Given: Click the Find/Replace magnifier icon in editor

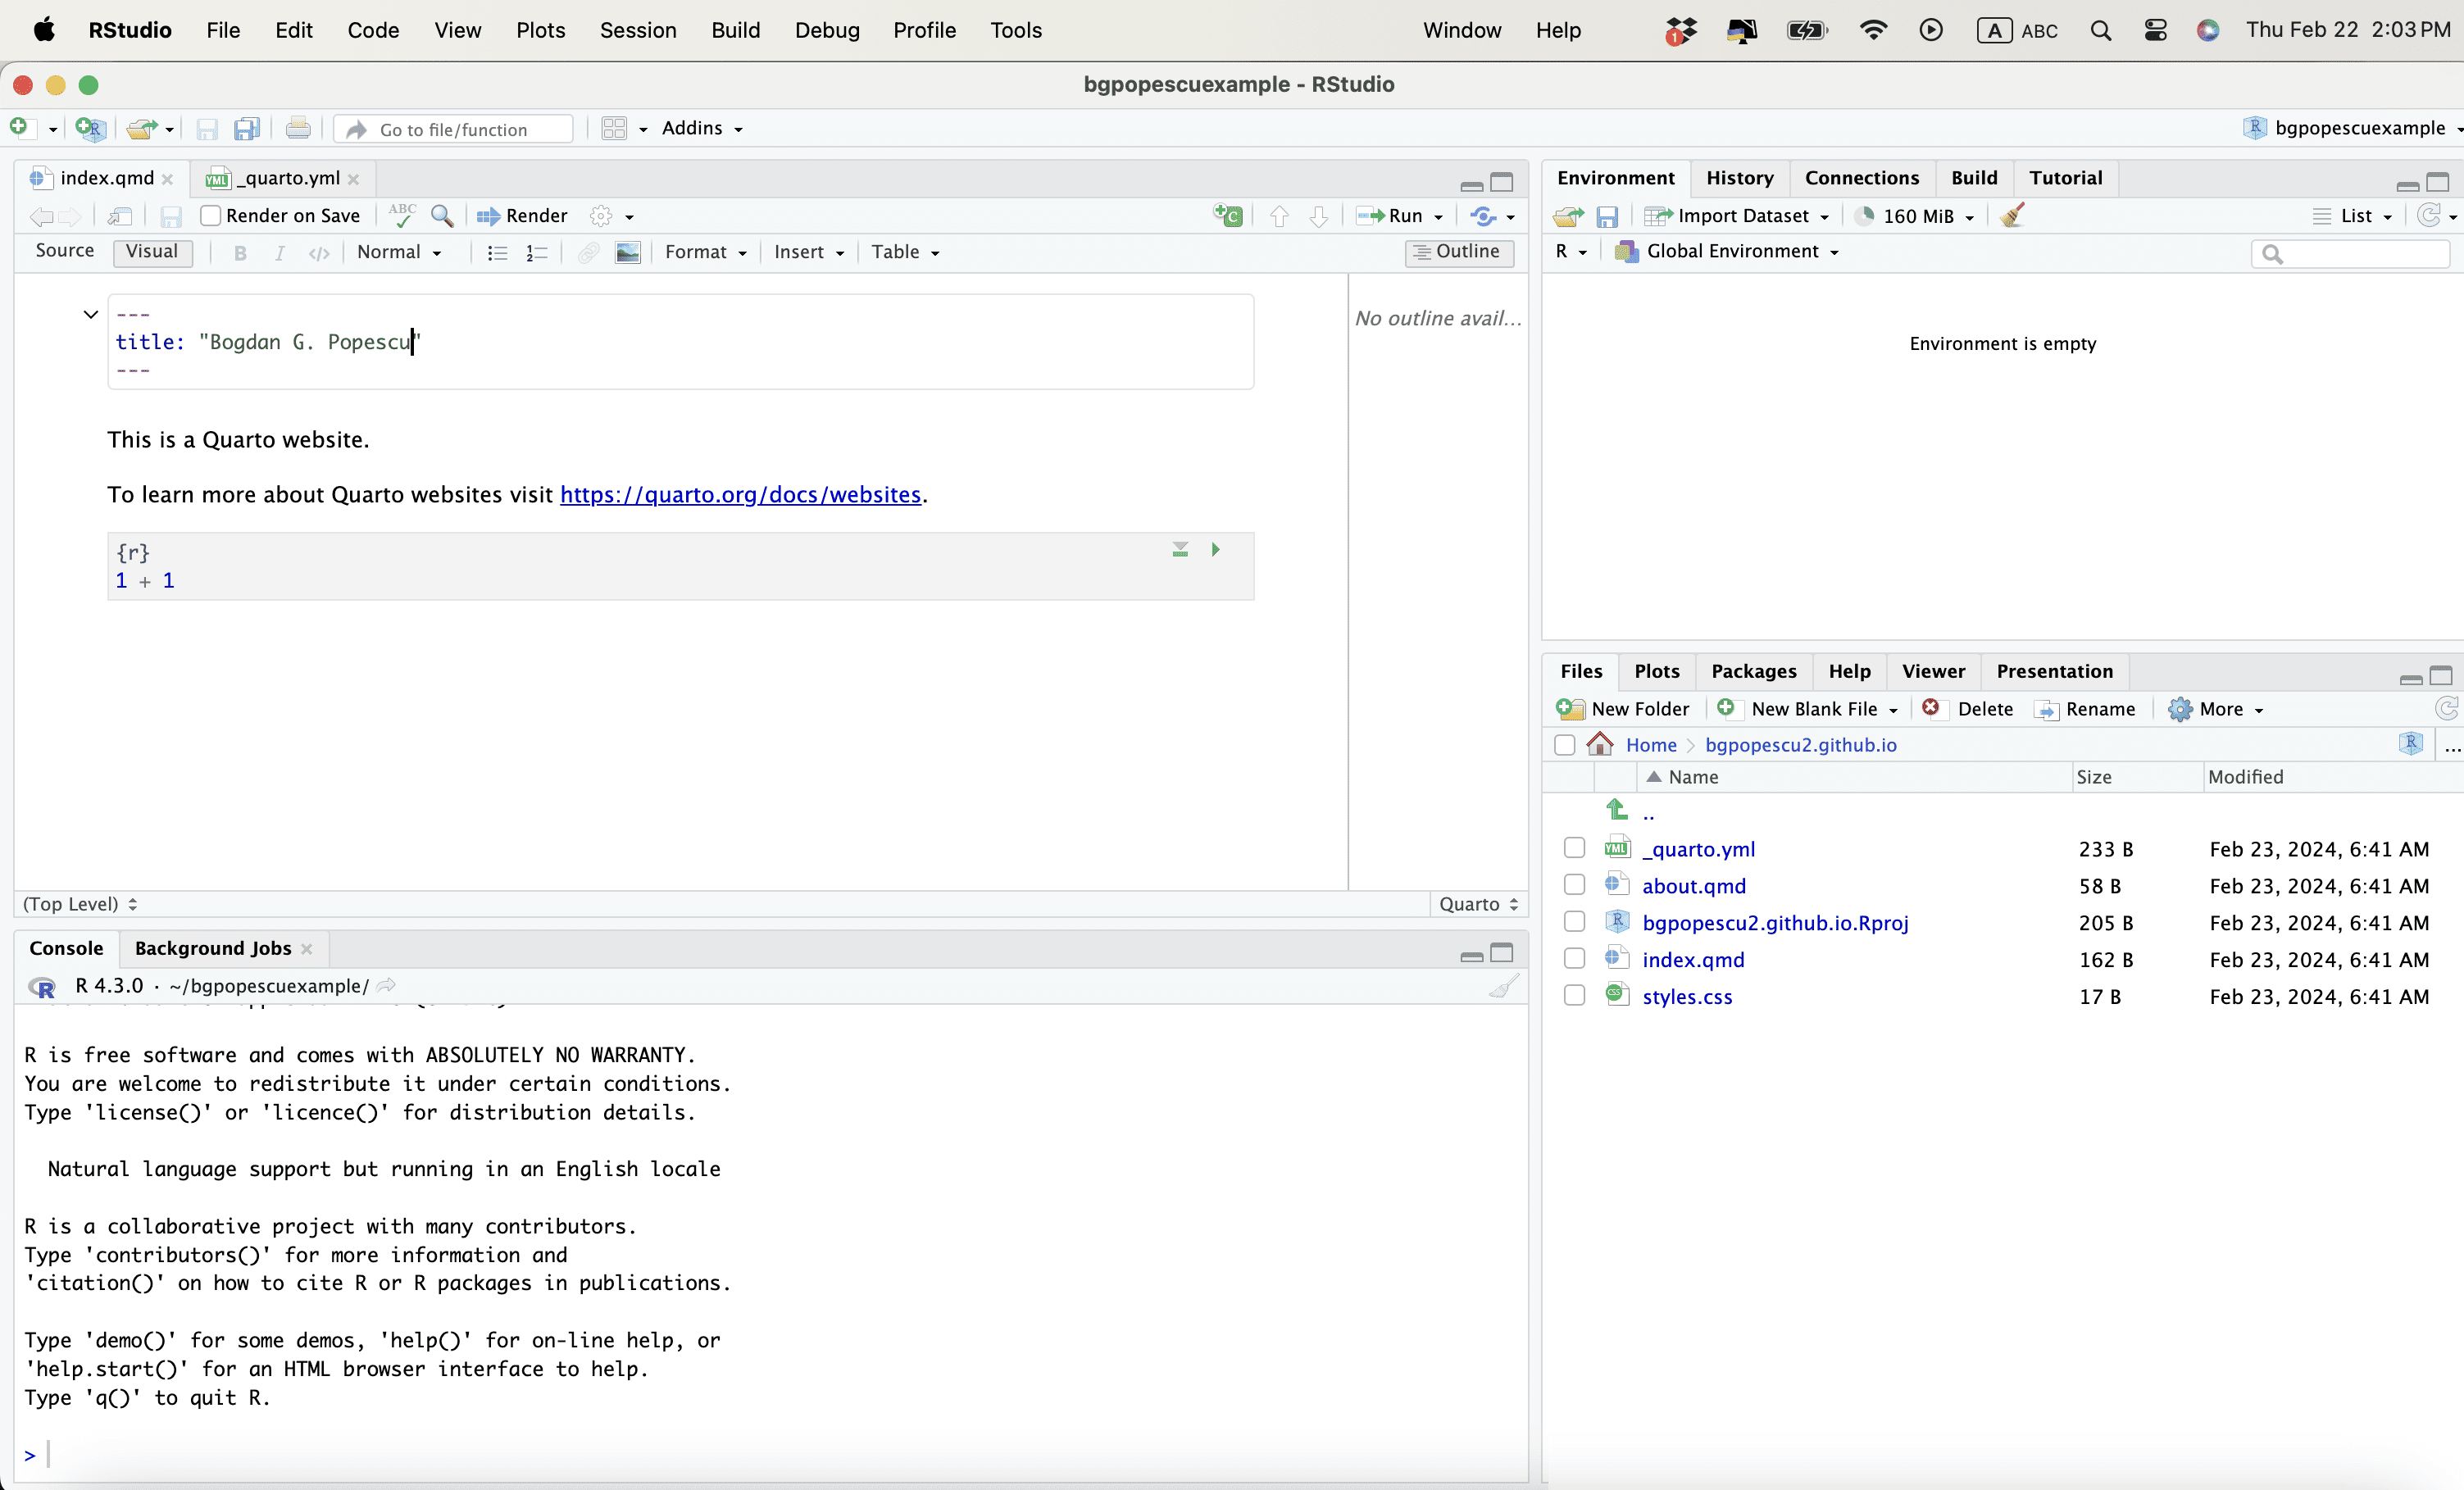Looking at the screenshot, I should [x=441, y=216].
